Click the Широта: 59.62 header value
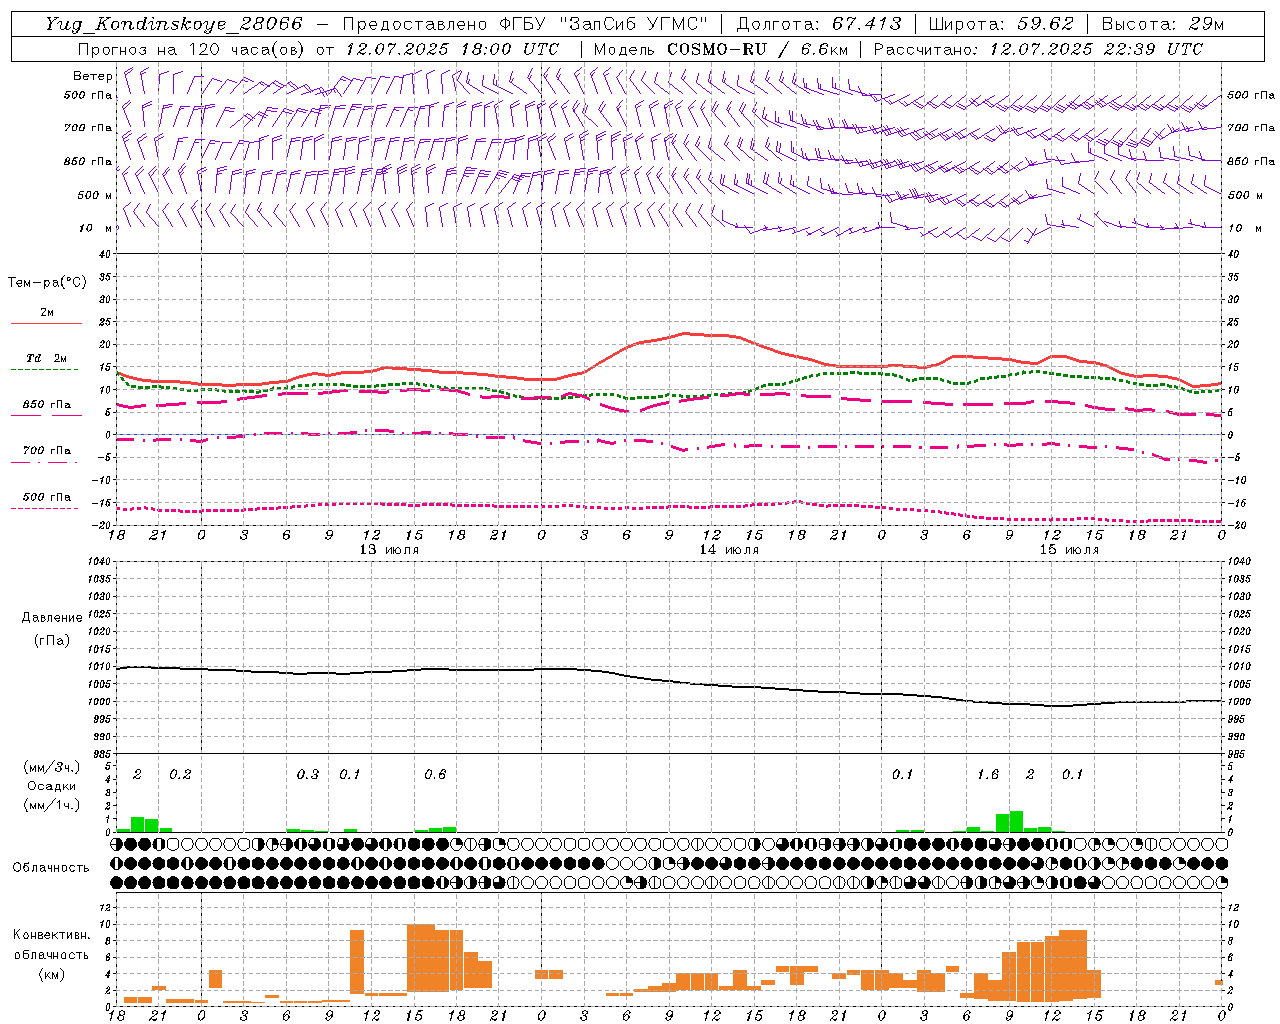1280x1024 pixels. point(1001,24)
